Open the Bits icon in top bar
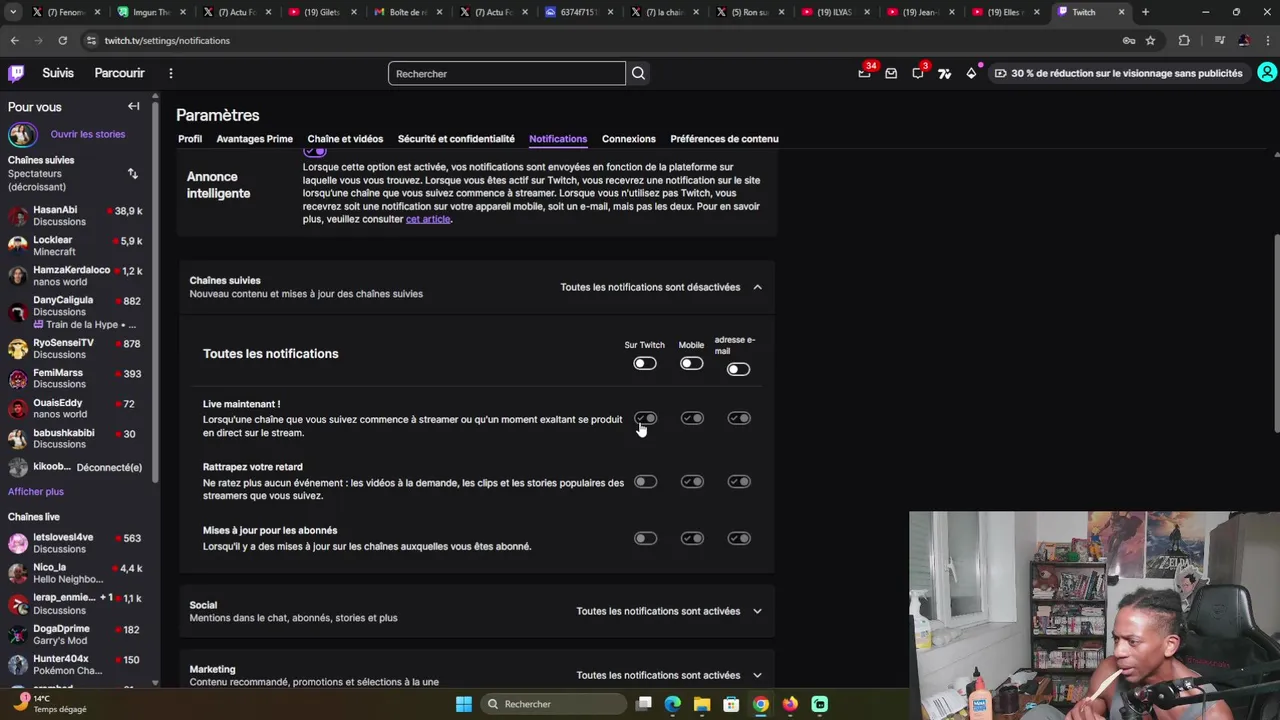 (x=944, y=73)
